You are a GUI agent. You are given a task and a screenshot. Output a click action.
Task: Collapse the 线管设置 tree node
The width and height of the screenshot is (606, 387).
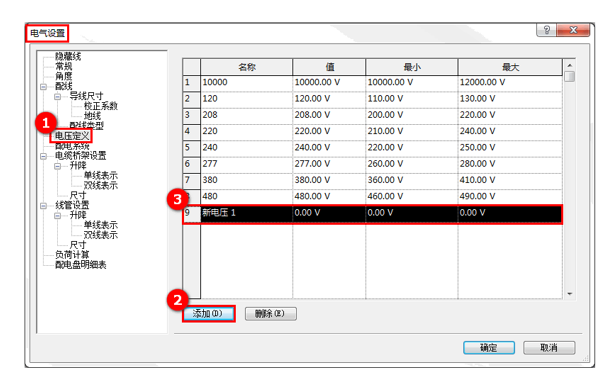coord(43,206)
